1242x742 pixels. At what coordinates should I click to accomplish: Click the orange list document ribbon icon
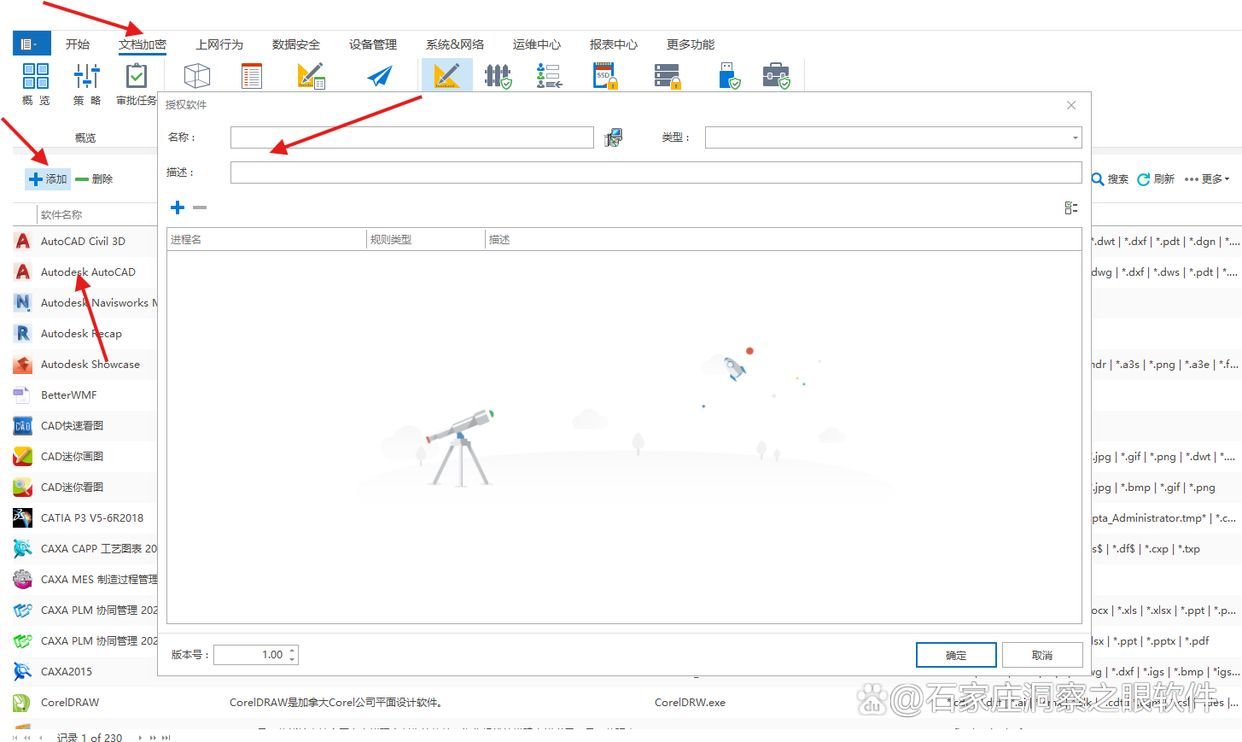point(252,76)
